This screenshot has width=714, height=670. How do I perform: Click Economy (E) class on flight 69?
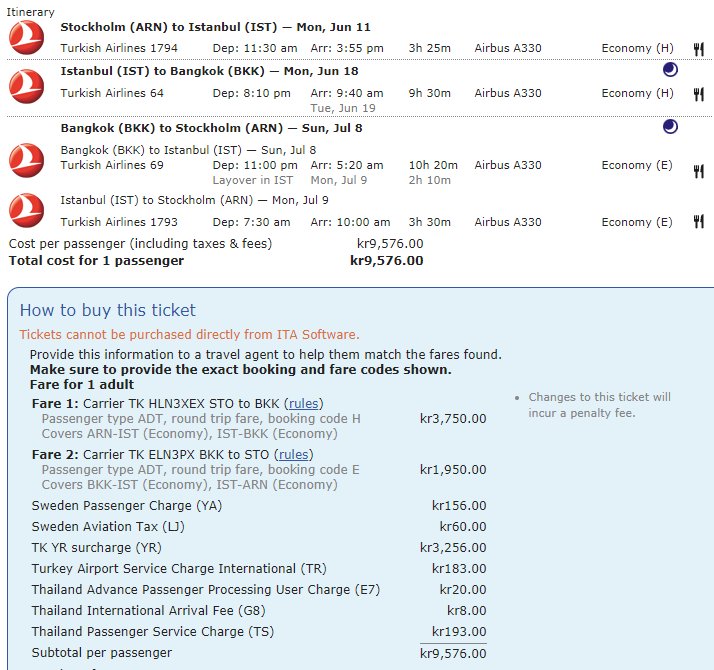click(637, 165)
